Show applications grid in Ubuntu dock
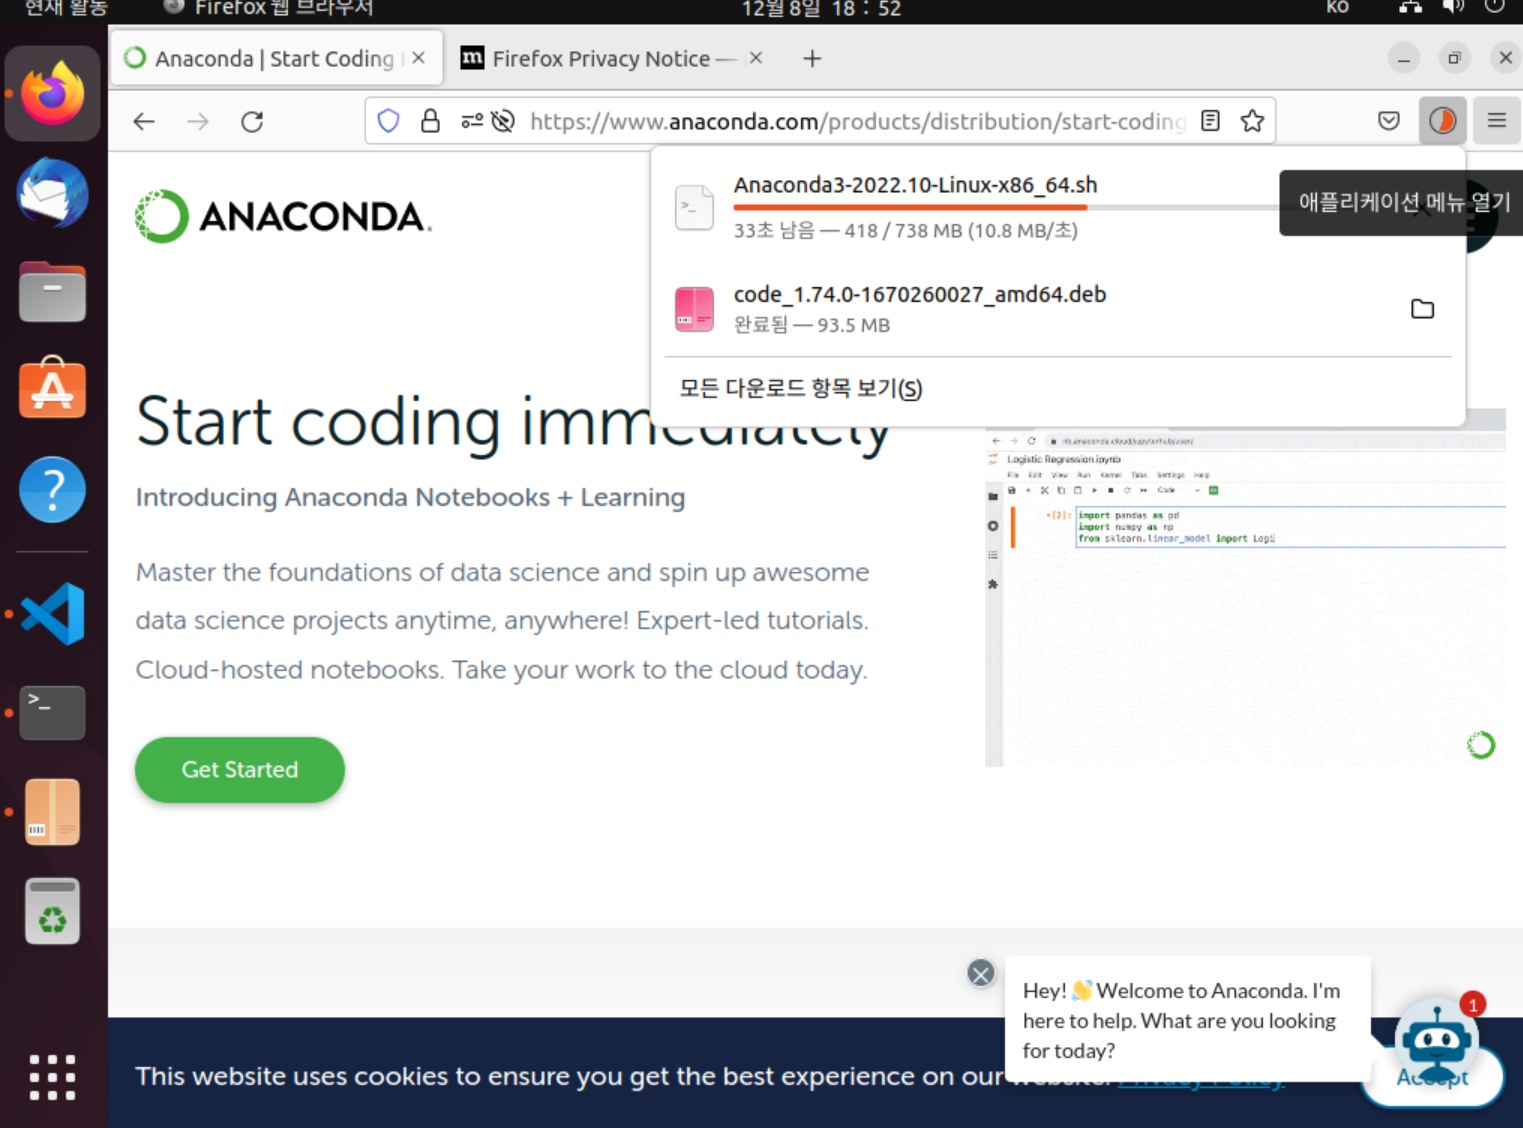1523x1128 pixels. coord(52,1078)
